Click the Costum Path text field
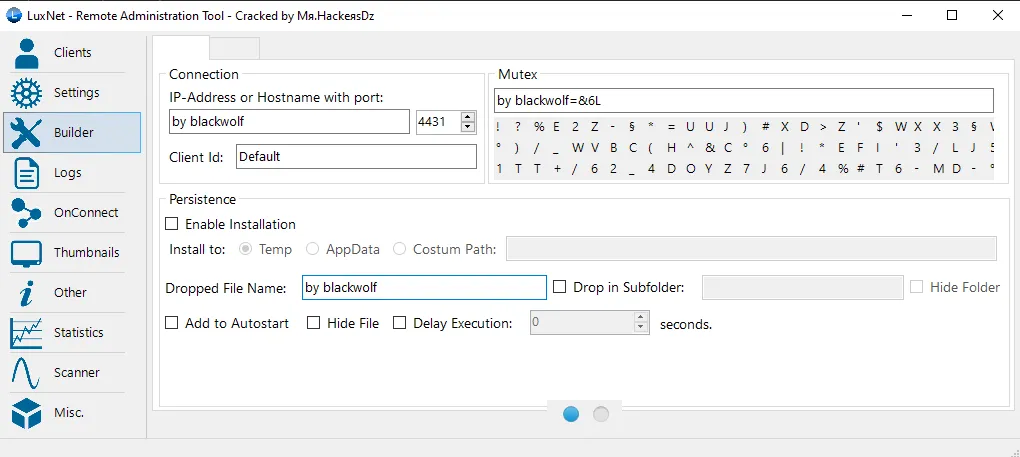 [x=751, y=249]
